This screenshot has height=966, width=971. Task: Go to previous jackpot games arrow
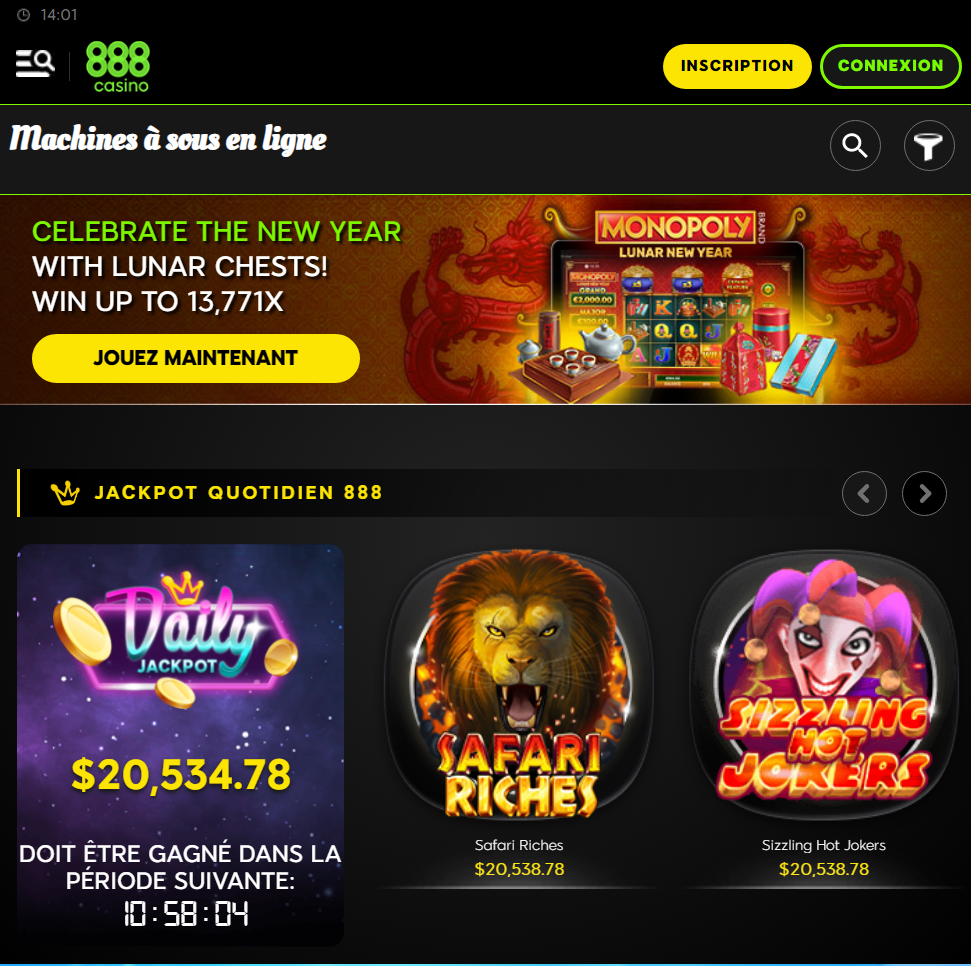tap(864, 494)
